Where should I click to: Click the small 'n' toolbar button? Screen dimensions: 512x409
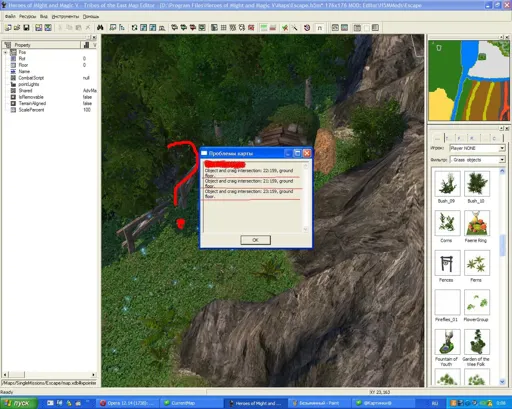pyautogui.click(x=319, y=28)
